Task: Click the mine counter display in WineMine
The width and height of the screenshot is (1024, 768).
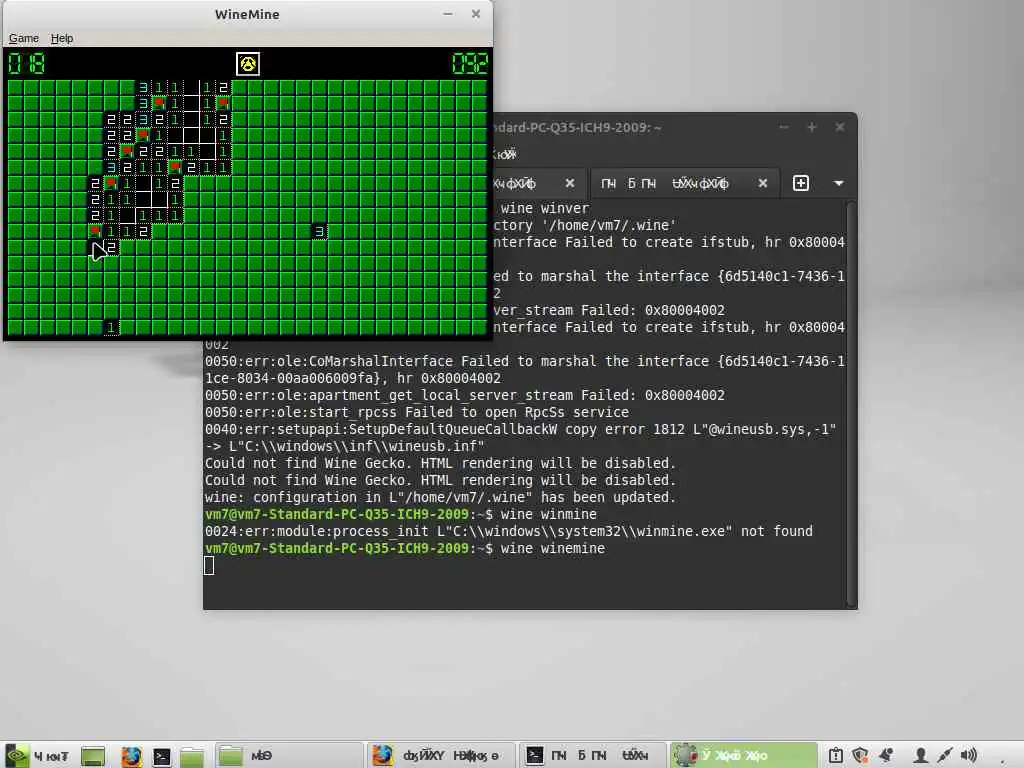Action: tap(26, 63)
